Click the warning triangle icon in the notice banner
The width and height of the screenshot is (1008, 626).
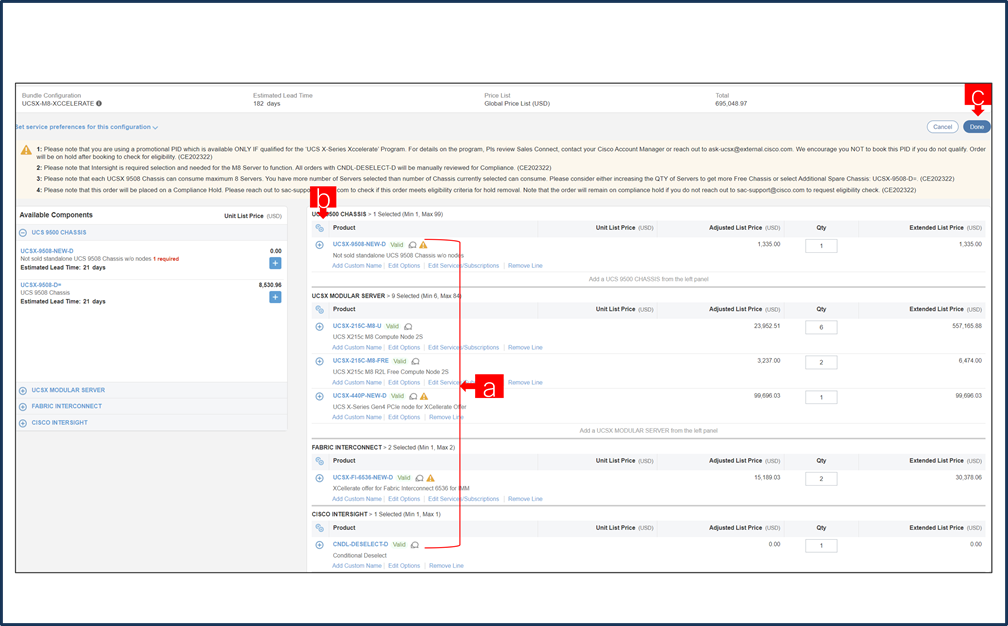26,150
